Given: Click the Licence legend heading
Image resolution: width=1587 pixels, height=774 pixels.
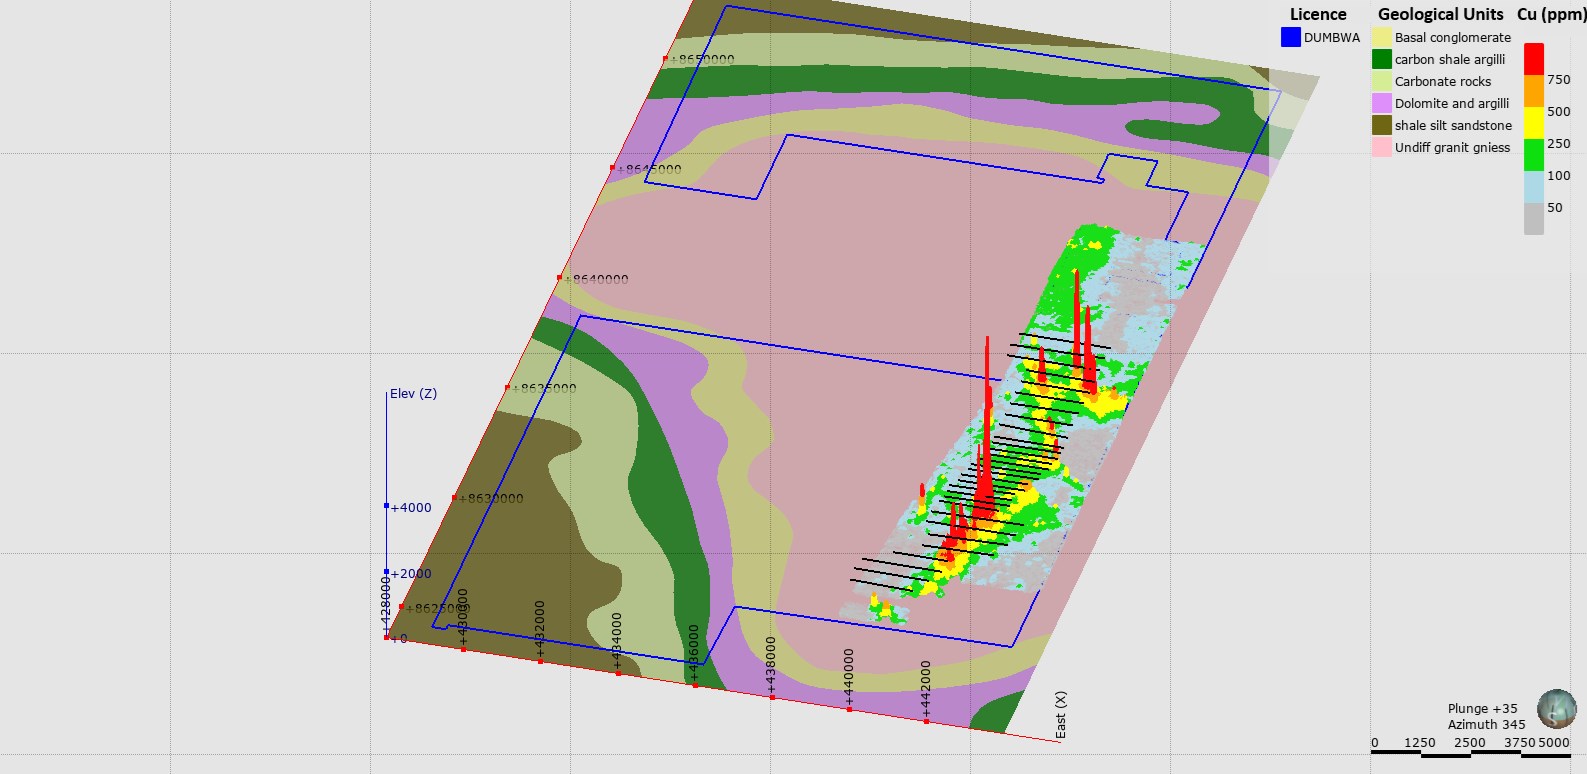Looking at the screenshot, I should (x=1318, y=14).
